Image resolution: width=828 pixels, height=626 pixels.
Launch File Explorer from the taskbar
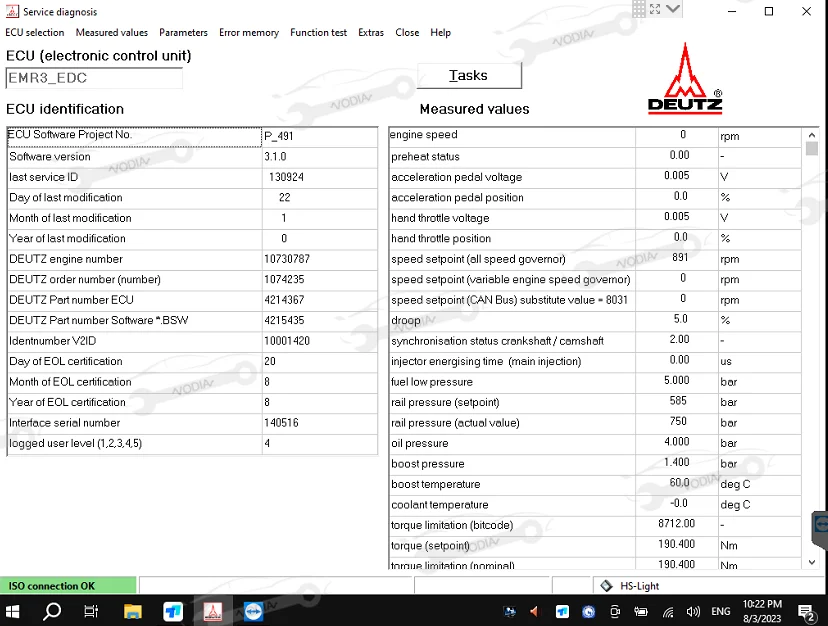[132, 611]
